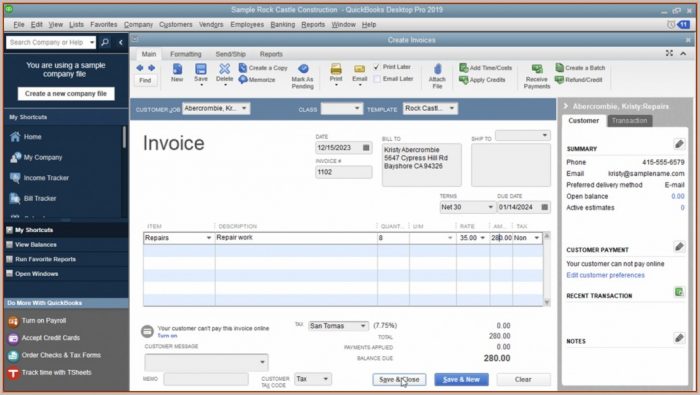Open Customer Message dropdown

coord(262,362)
